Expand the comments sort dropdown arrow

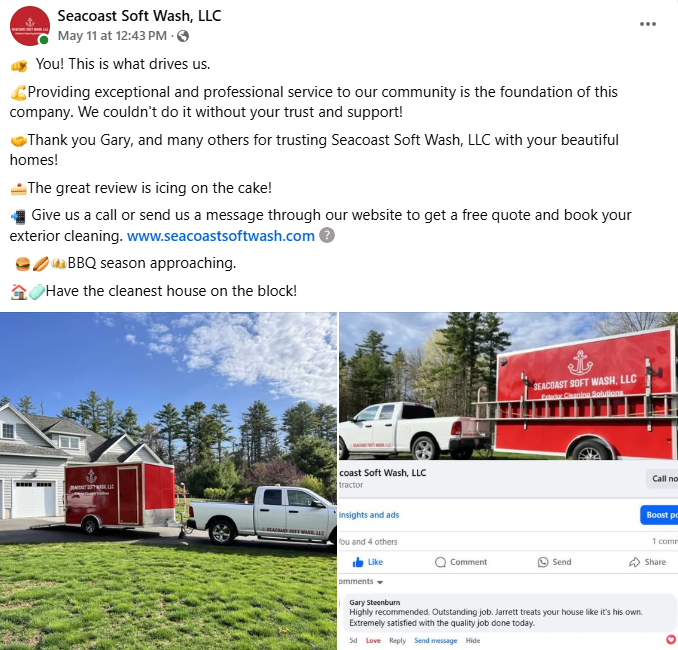pos(380,582)
